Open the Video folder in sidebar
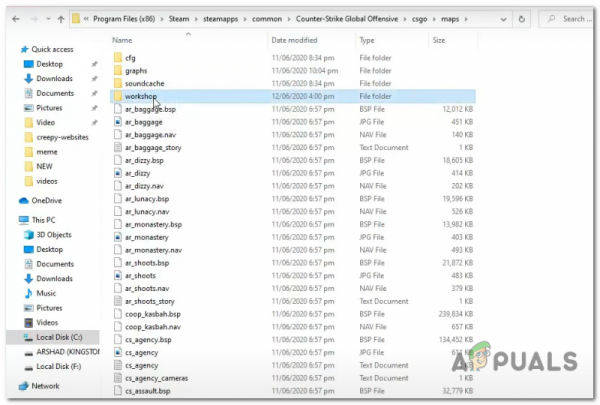The height and width of the screenshot is (405, 600). coord(46,122)
